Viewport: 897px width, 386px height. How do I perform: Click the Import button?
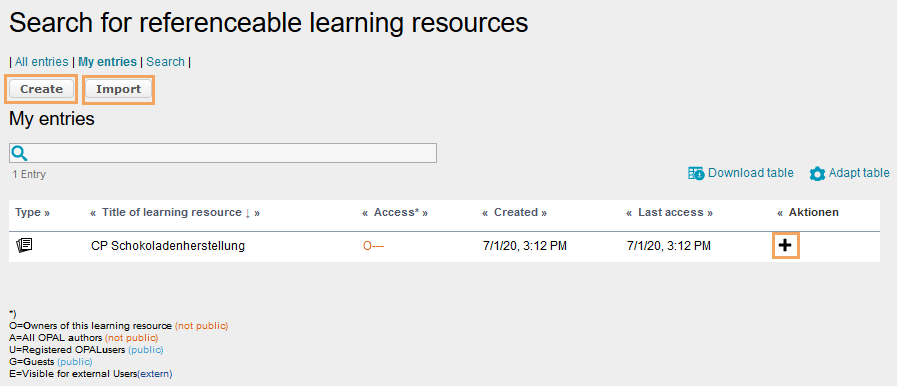click(x=118, y=89)
